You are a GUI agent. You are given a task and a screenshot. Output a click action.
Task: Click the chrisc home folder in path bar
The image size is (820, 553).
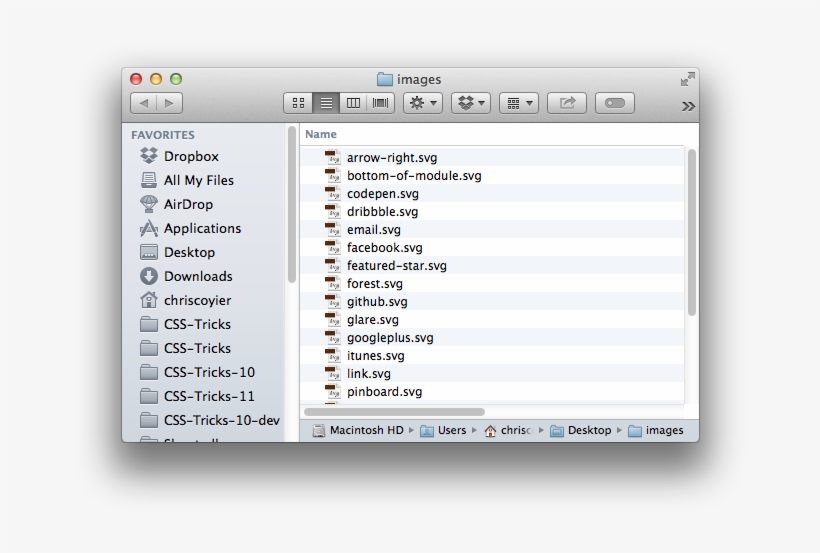[509, 430]
